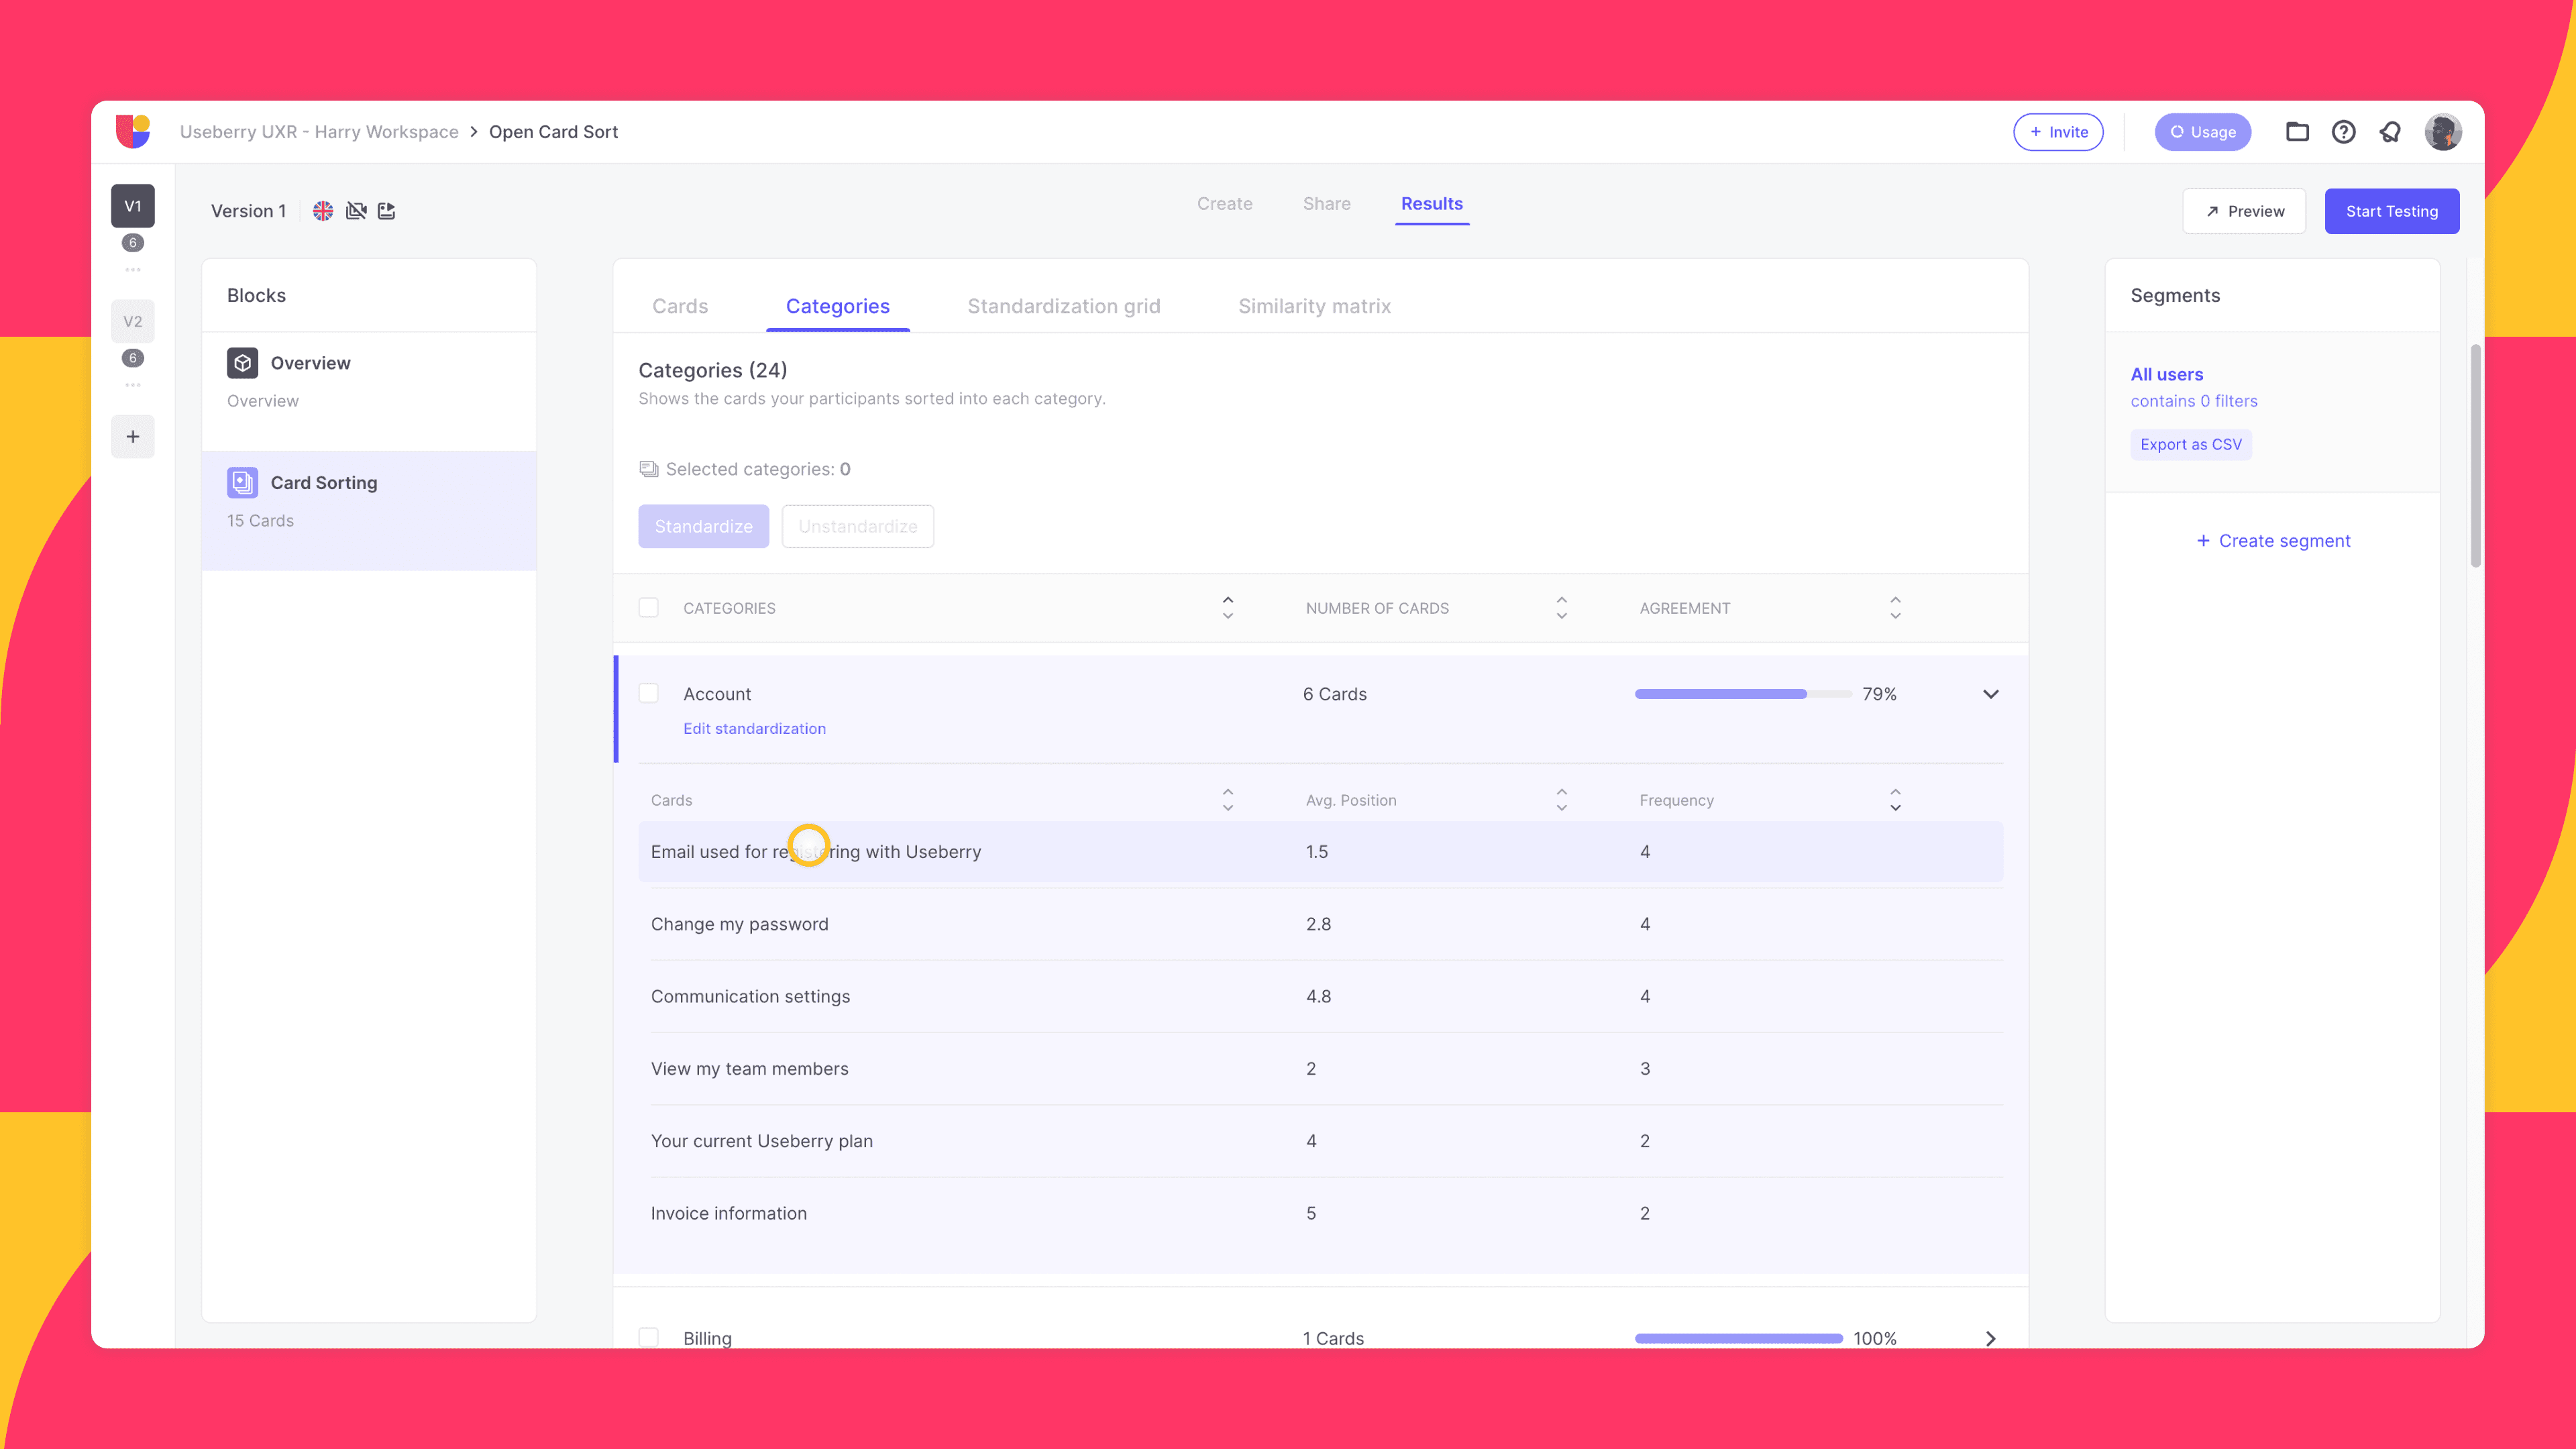Click the Overview block cube icon
Viewport: 2576px width, 1449px height.
pyautogui.click(x=242, y=362)
